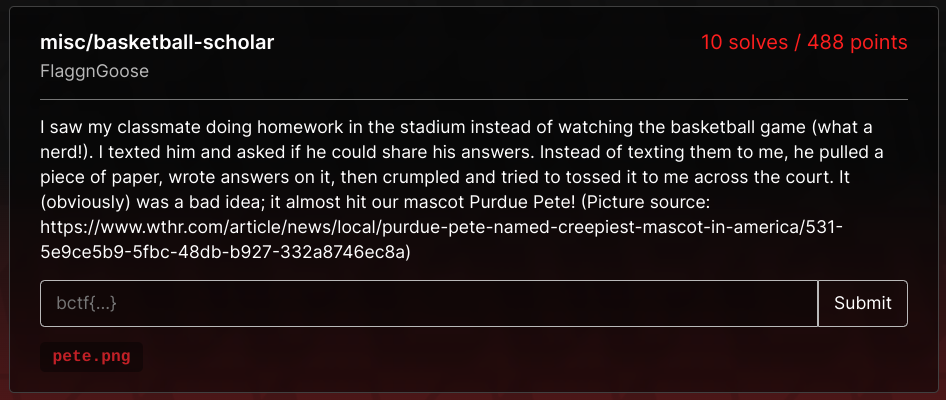Submit the flag with the Submit button
This screenshot has width=946, height=400.
(x=863, y=303)
